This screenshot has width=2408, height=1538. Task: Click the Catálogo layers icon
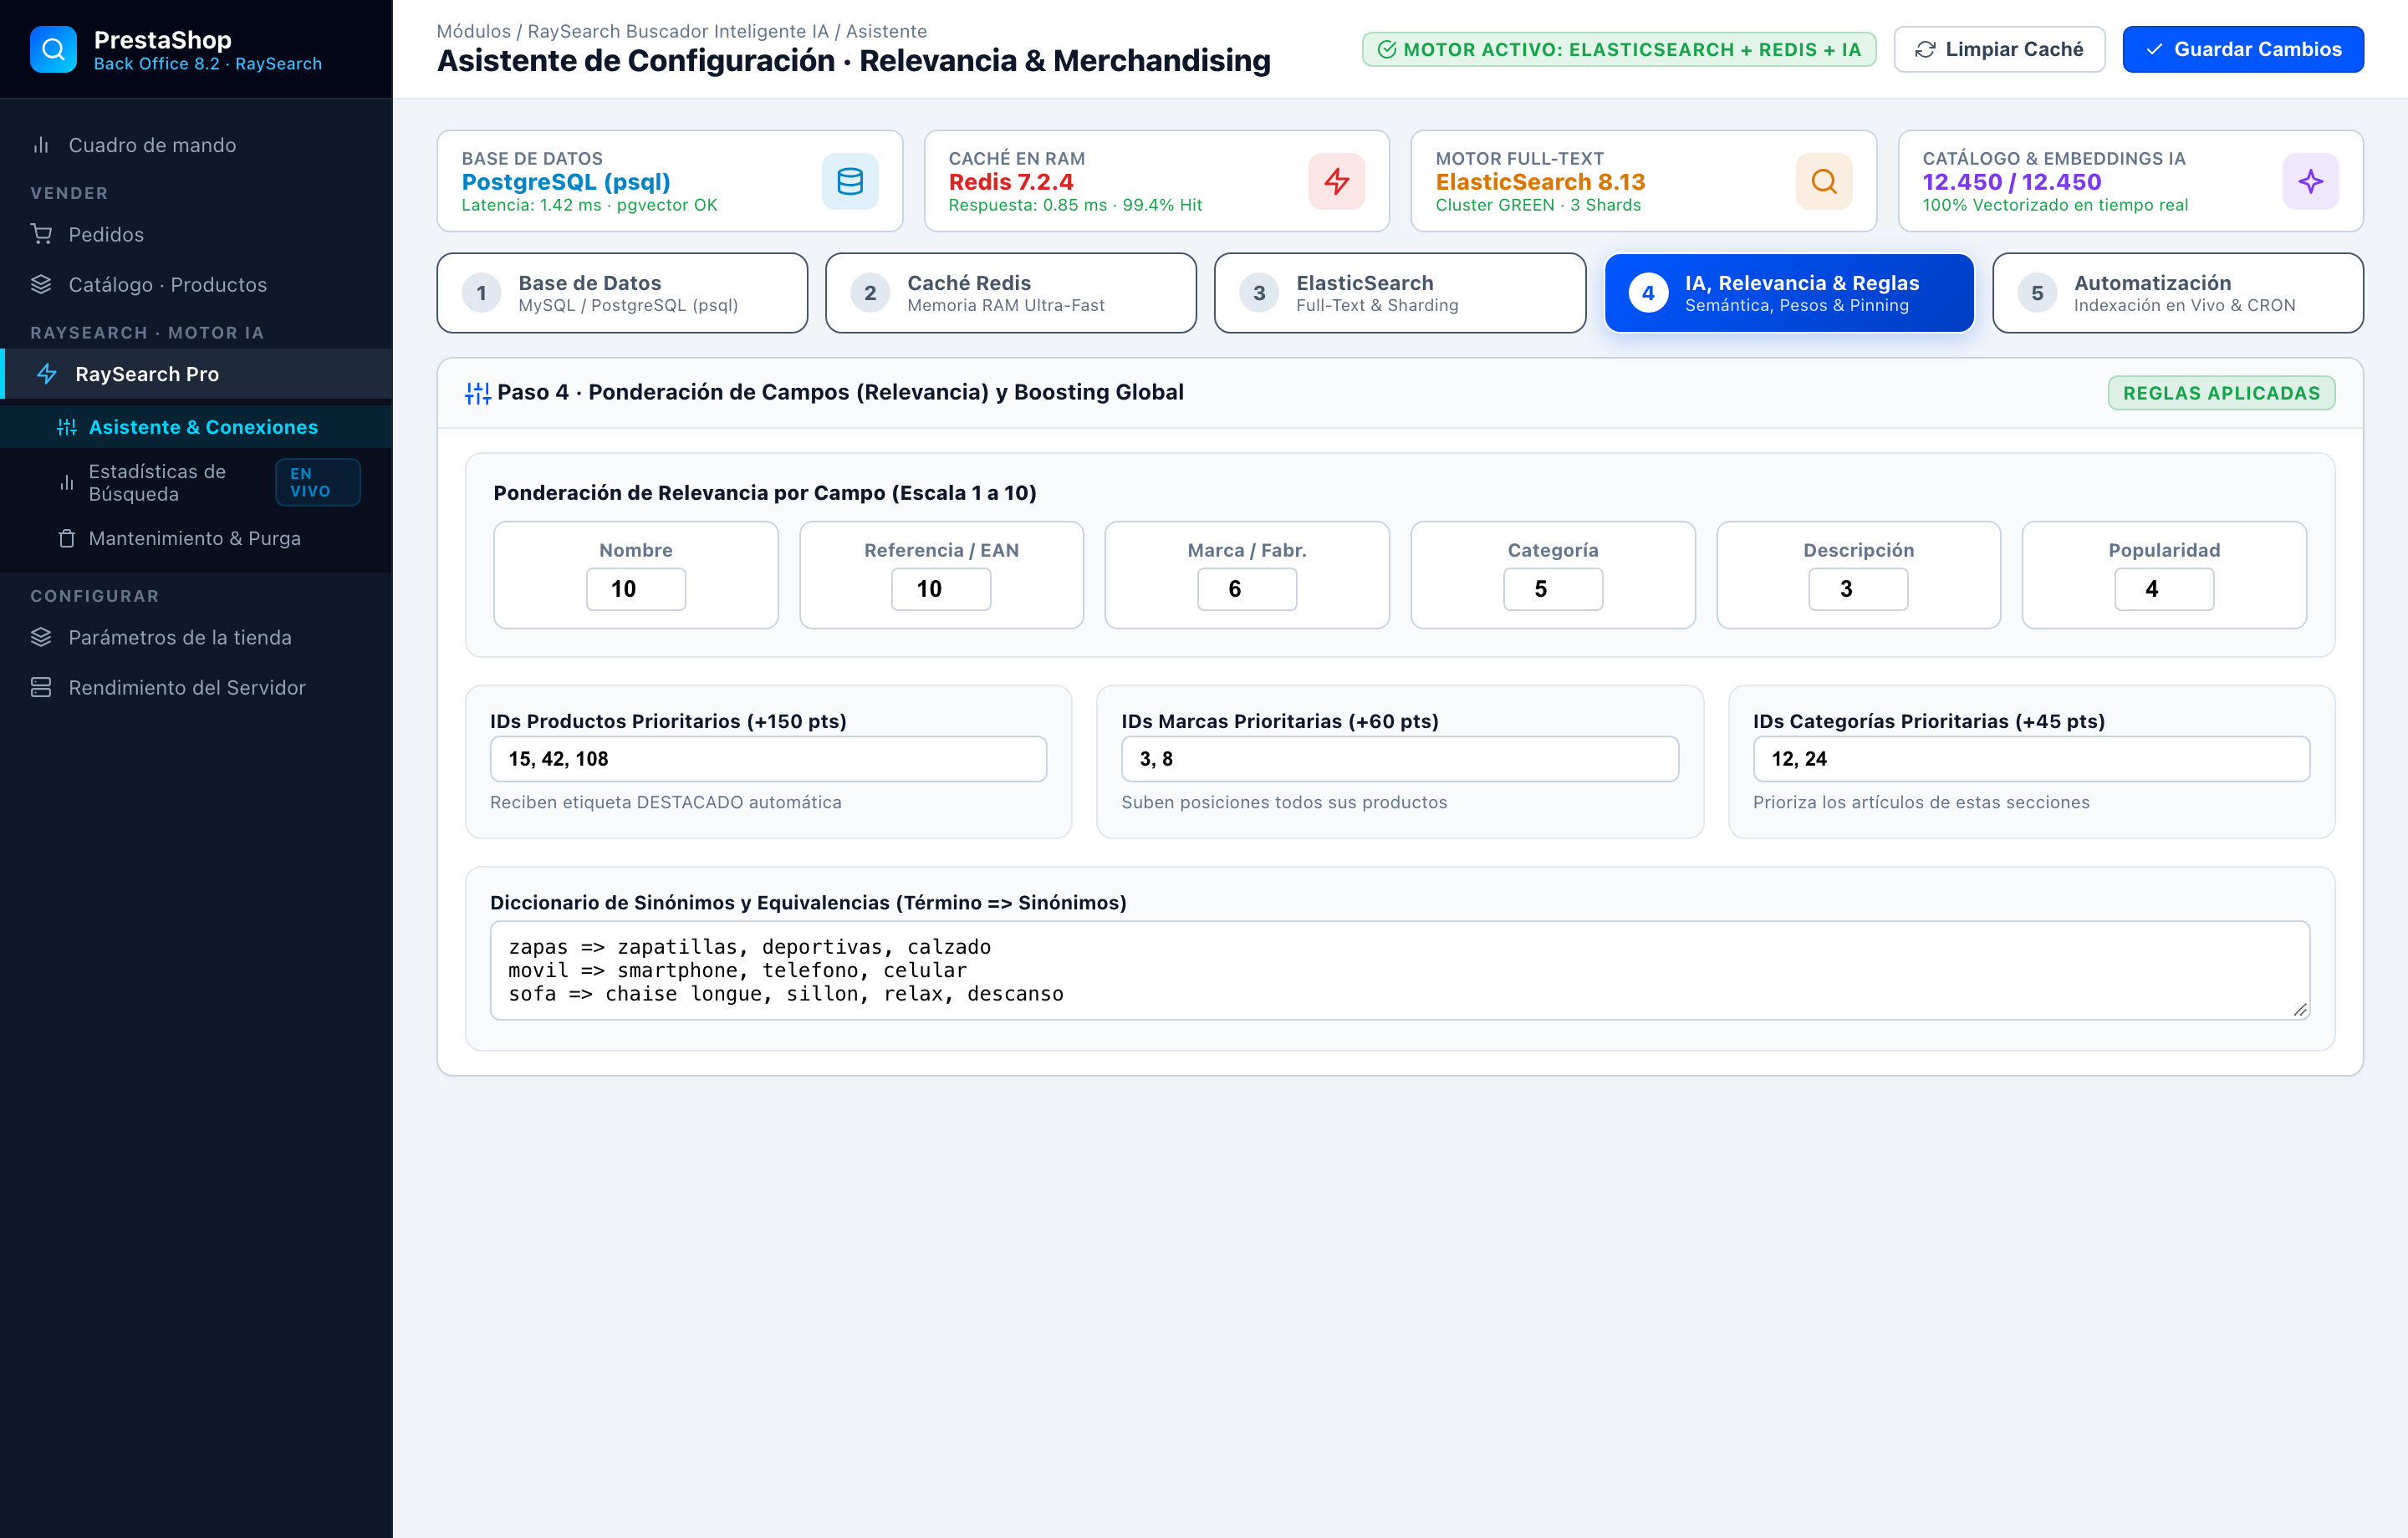41,284
